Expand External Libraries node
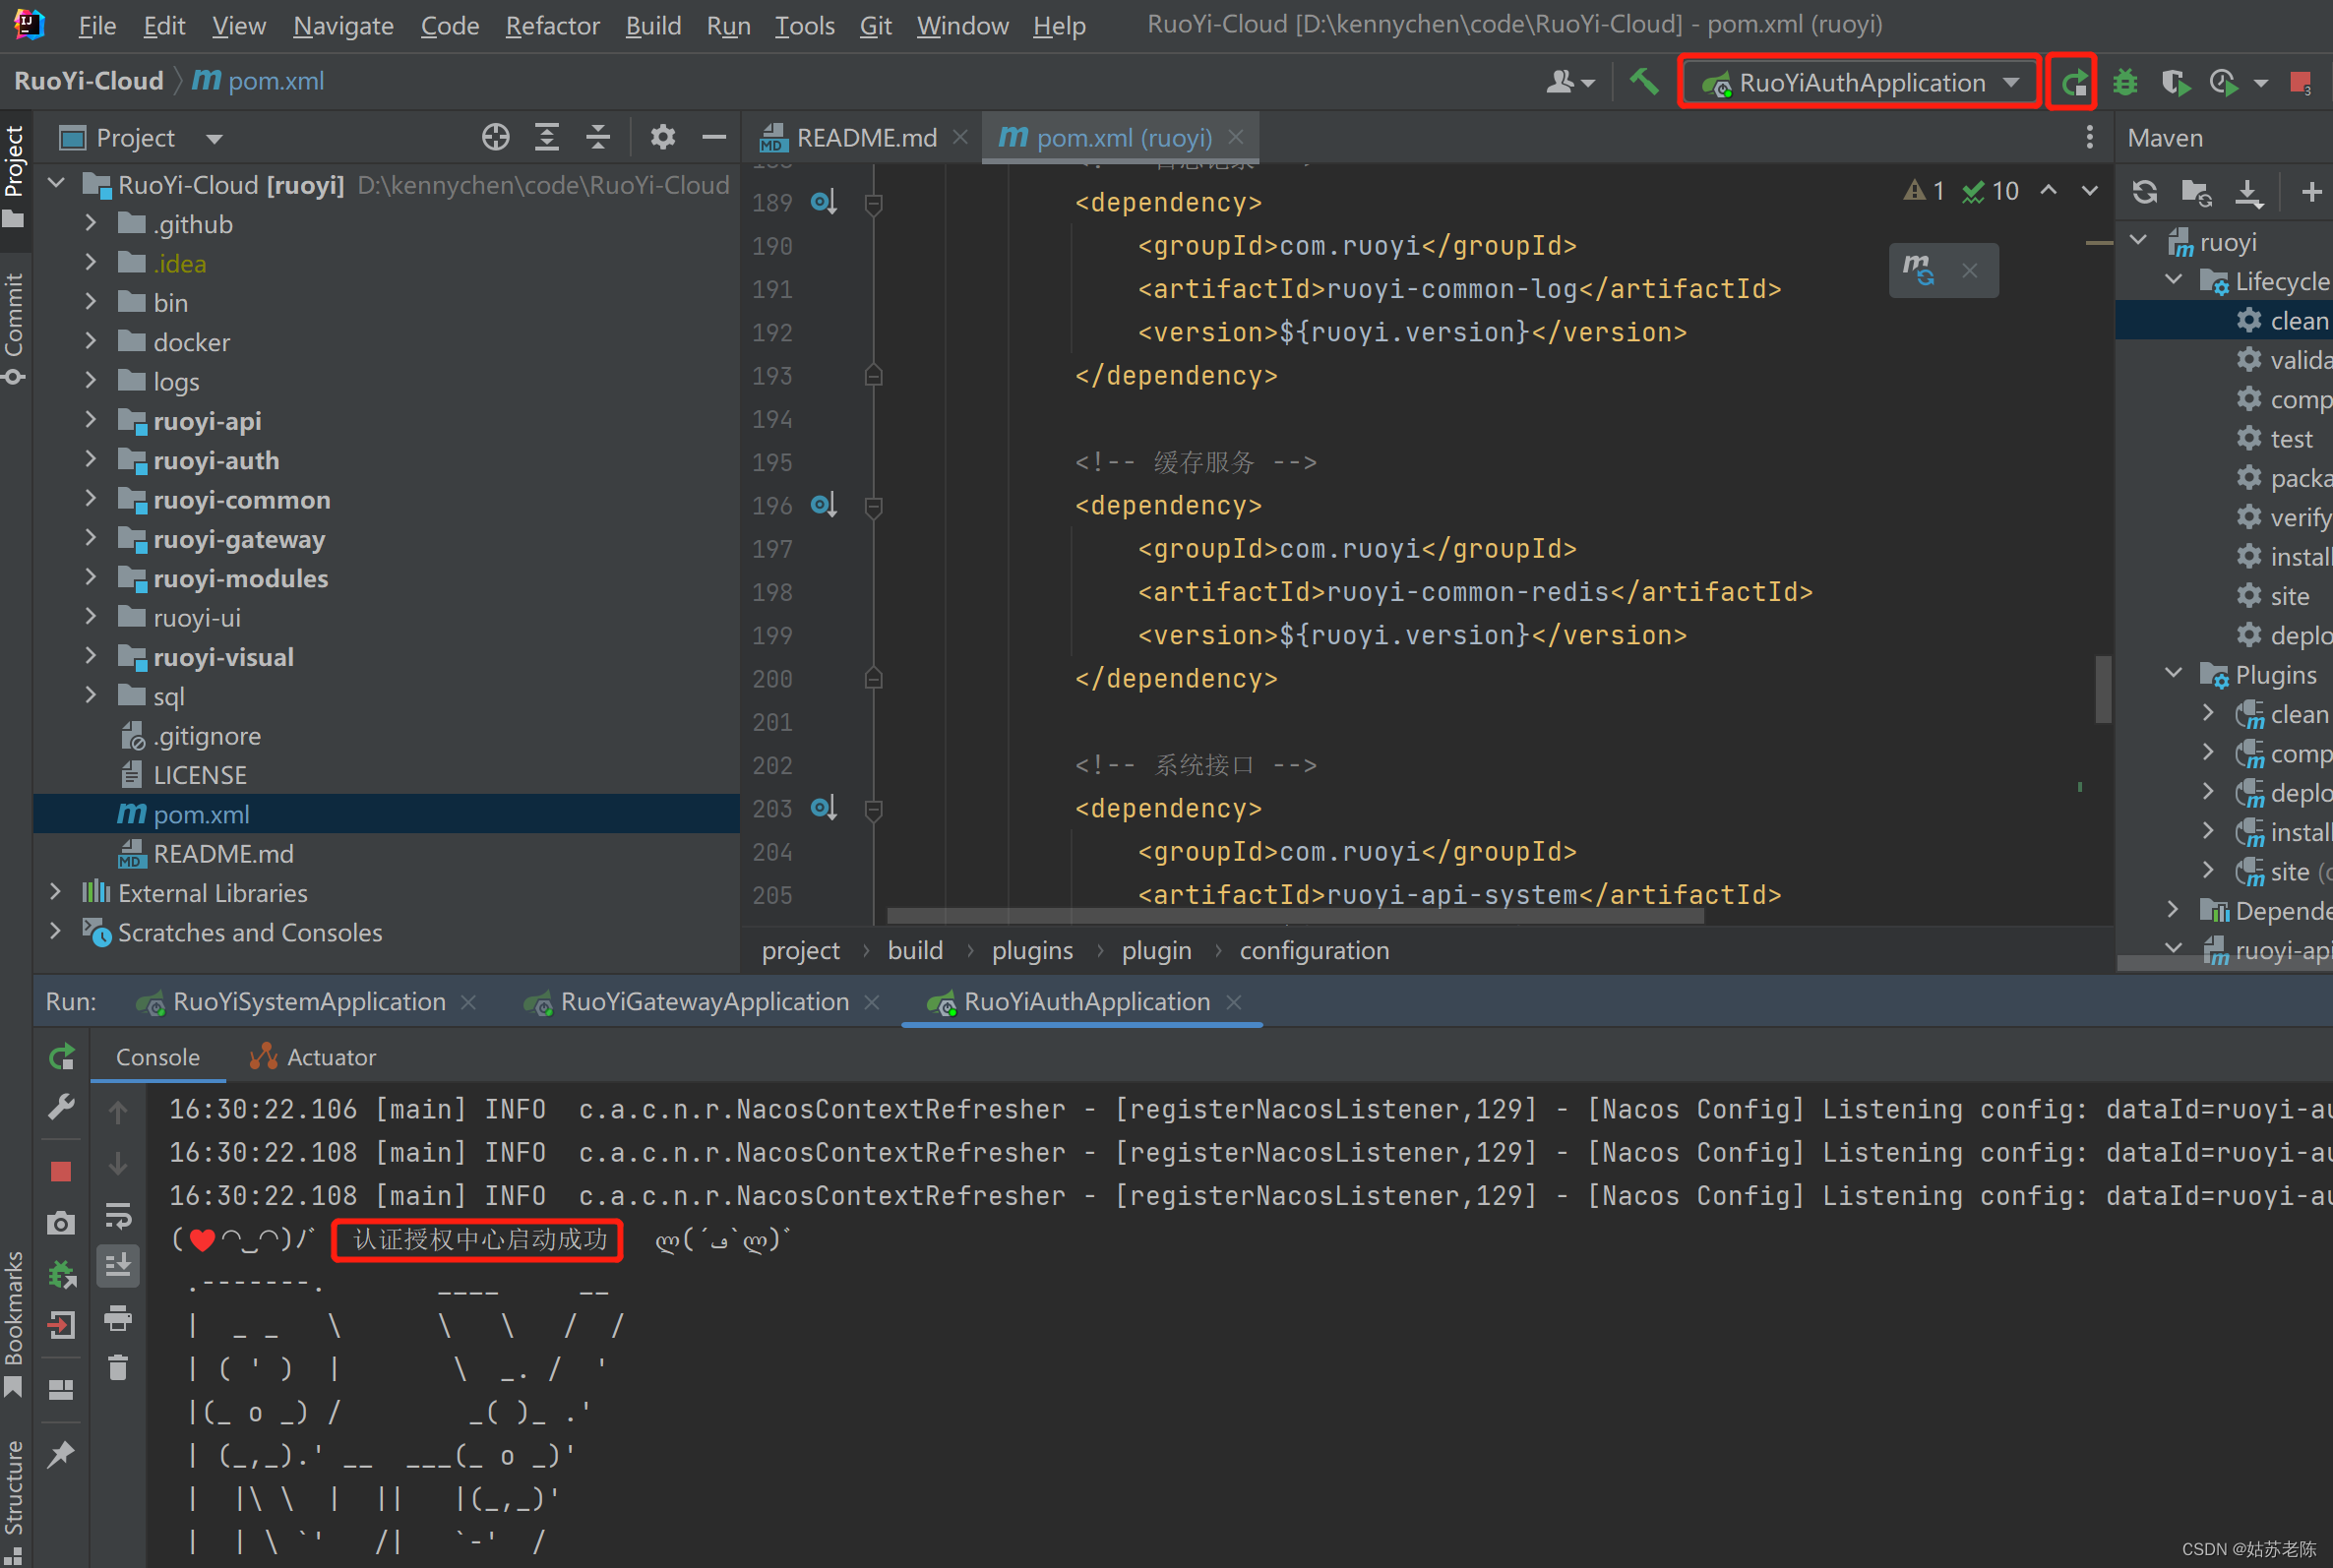Screen dimensions: 2333x1568 (x=56, y=892)
